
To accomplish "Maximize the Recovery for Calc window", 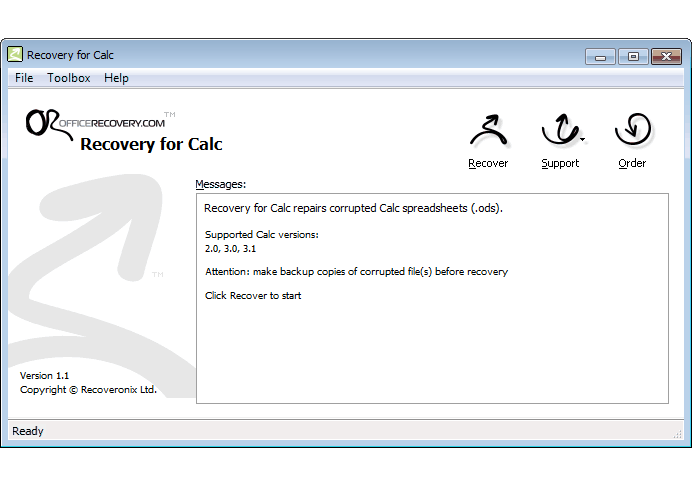I will [633, 56].
